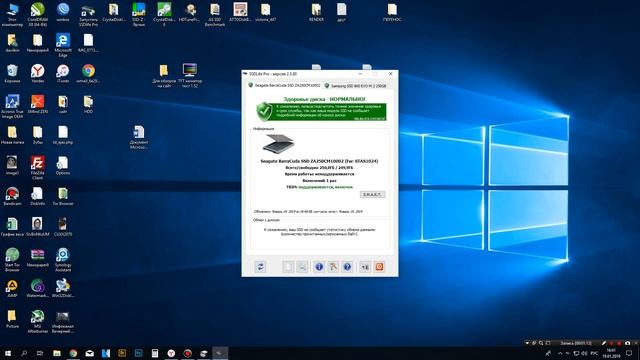Select the Picture folder on desktop
640x360 pixels.
pos(12,319)
